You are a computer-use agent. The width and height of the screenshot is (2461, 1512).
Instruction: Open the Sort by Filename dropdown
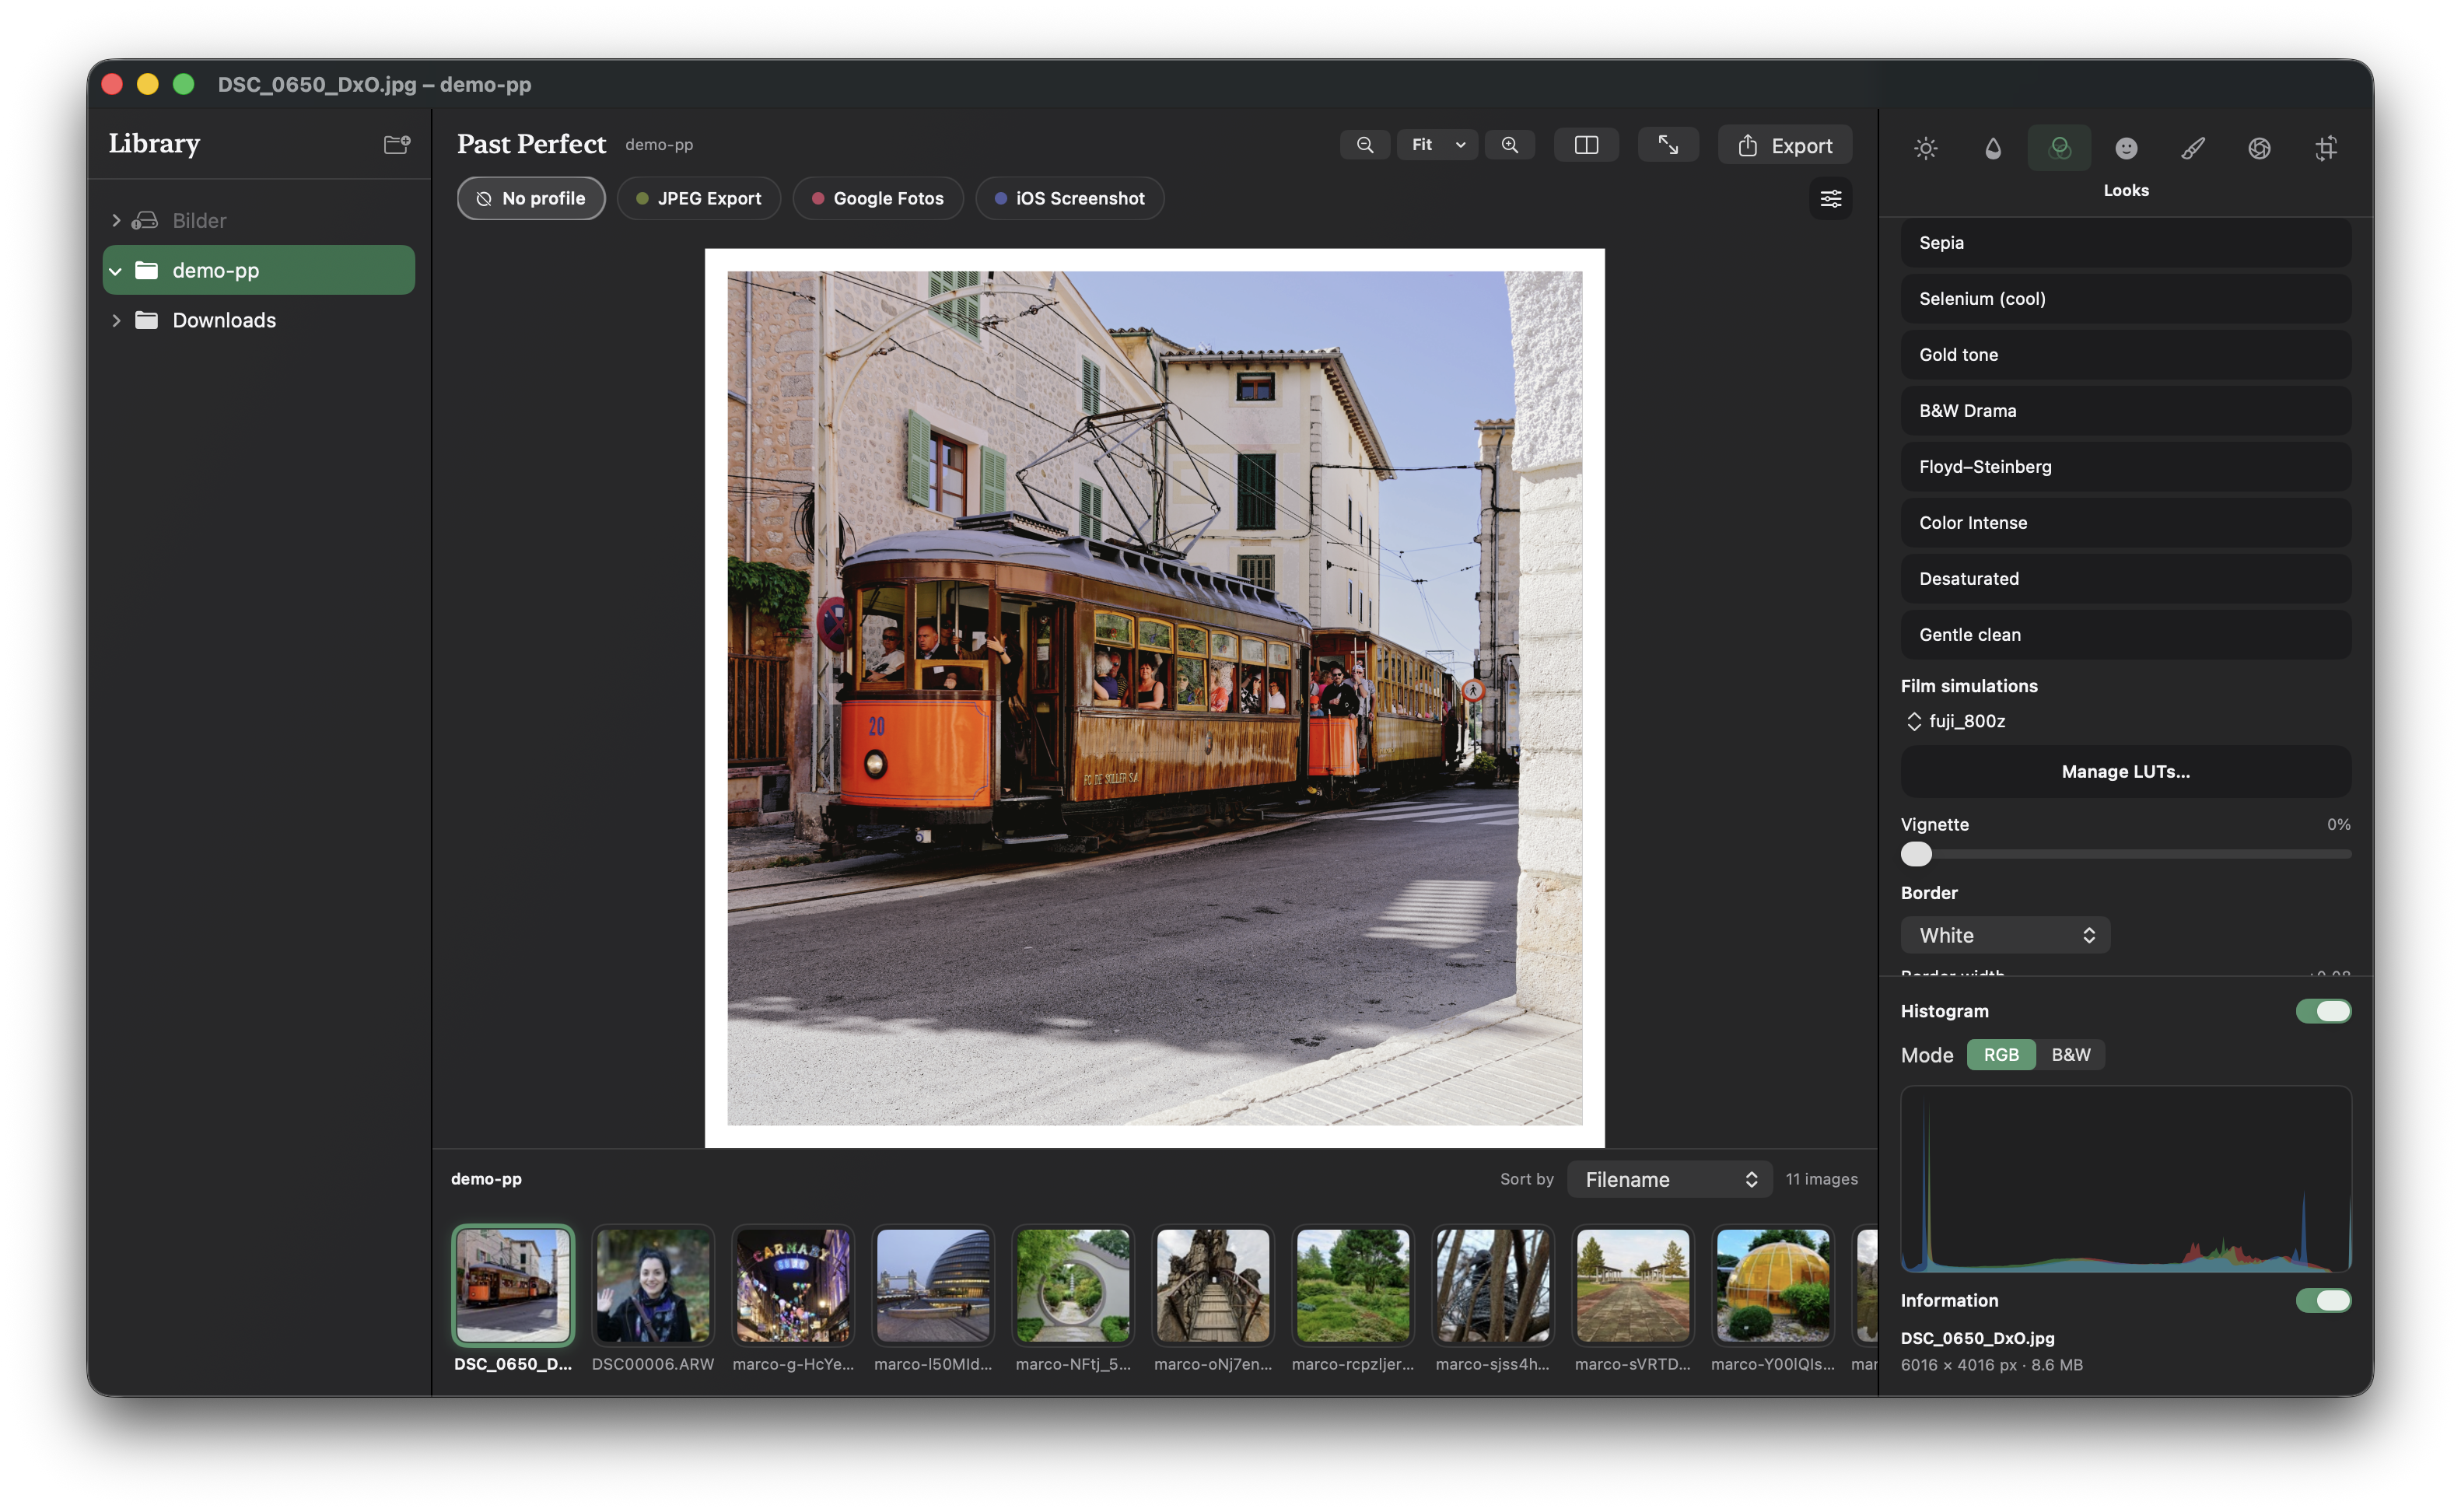click(x=1669, y=1179)
